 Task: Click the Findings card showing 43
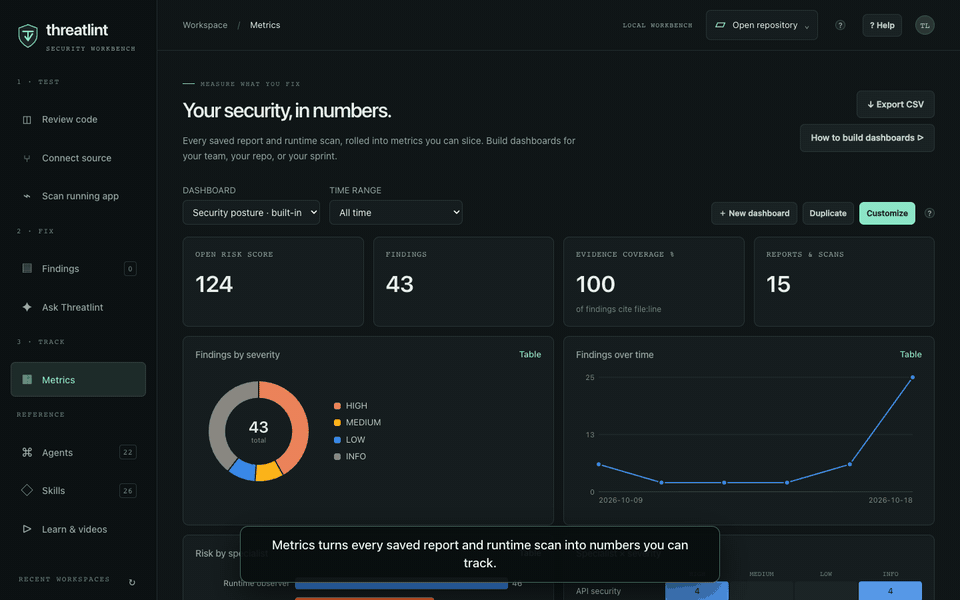coord(463,282)
